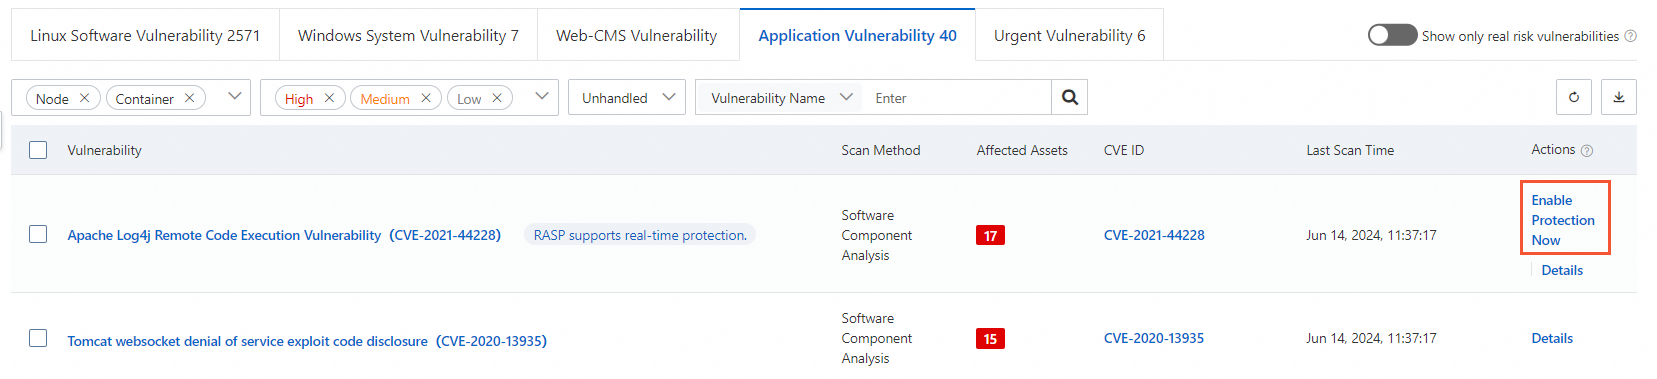Image resolution: width=1657 pixels, height=379 pixels.
Task: Remove the Low severity tag
Action: click(x=497, y=98)
